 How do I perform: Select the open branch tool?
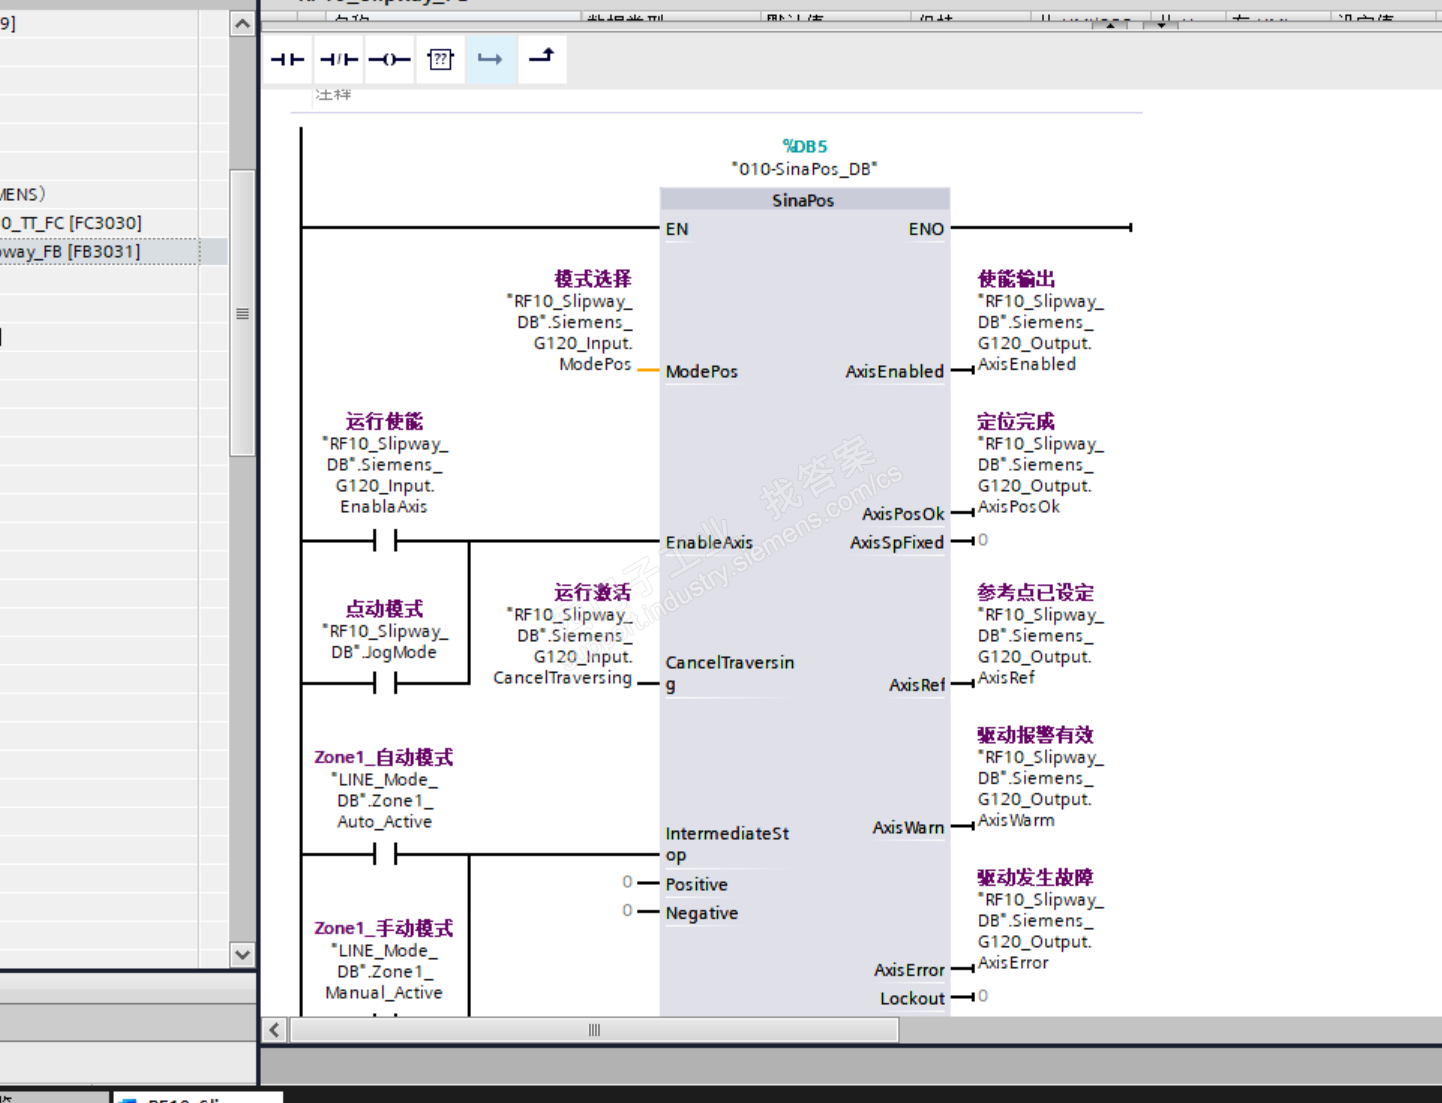[x=490, y=60]
